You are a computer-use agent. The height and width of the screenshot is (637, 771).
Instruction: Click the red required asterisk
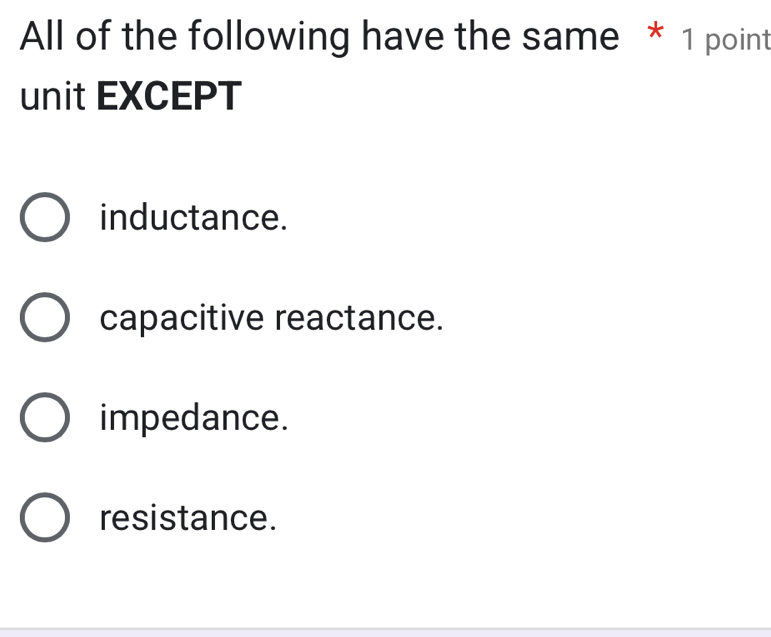point(655,39)
